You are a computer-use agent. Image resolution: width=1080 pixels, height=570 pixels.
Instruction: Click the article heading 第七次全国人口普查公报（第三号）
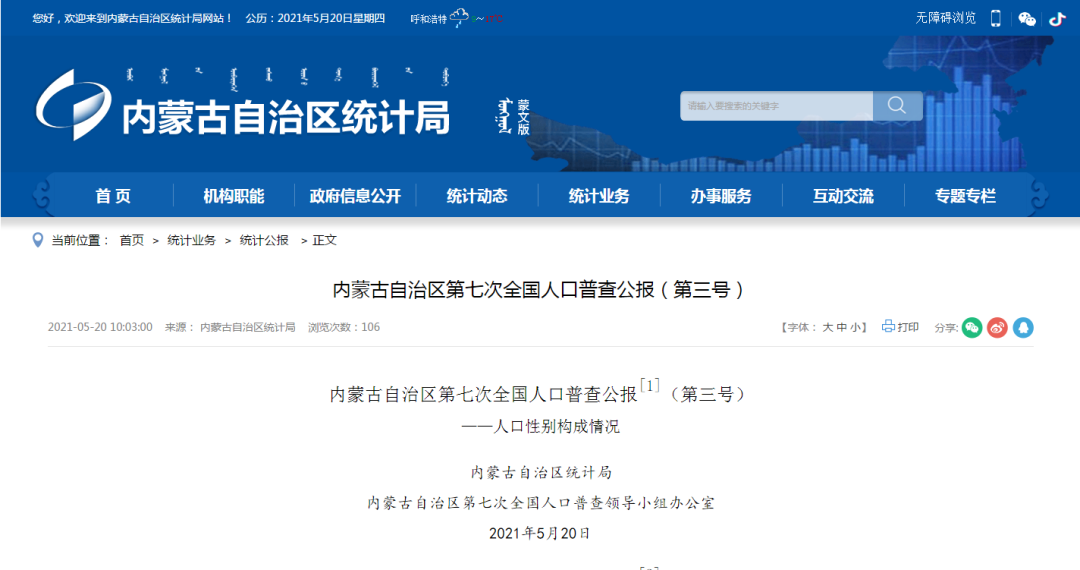539,290
